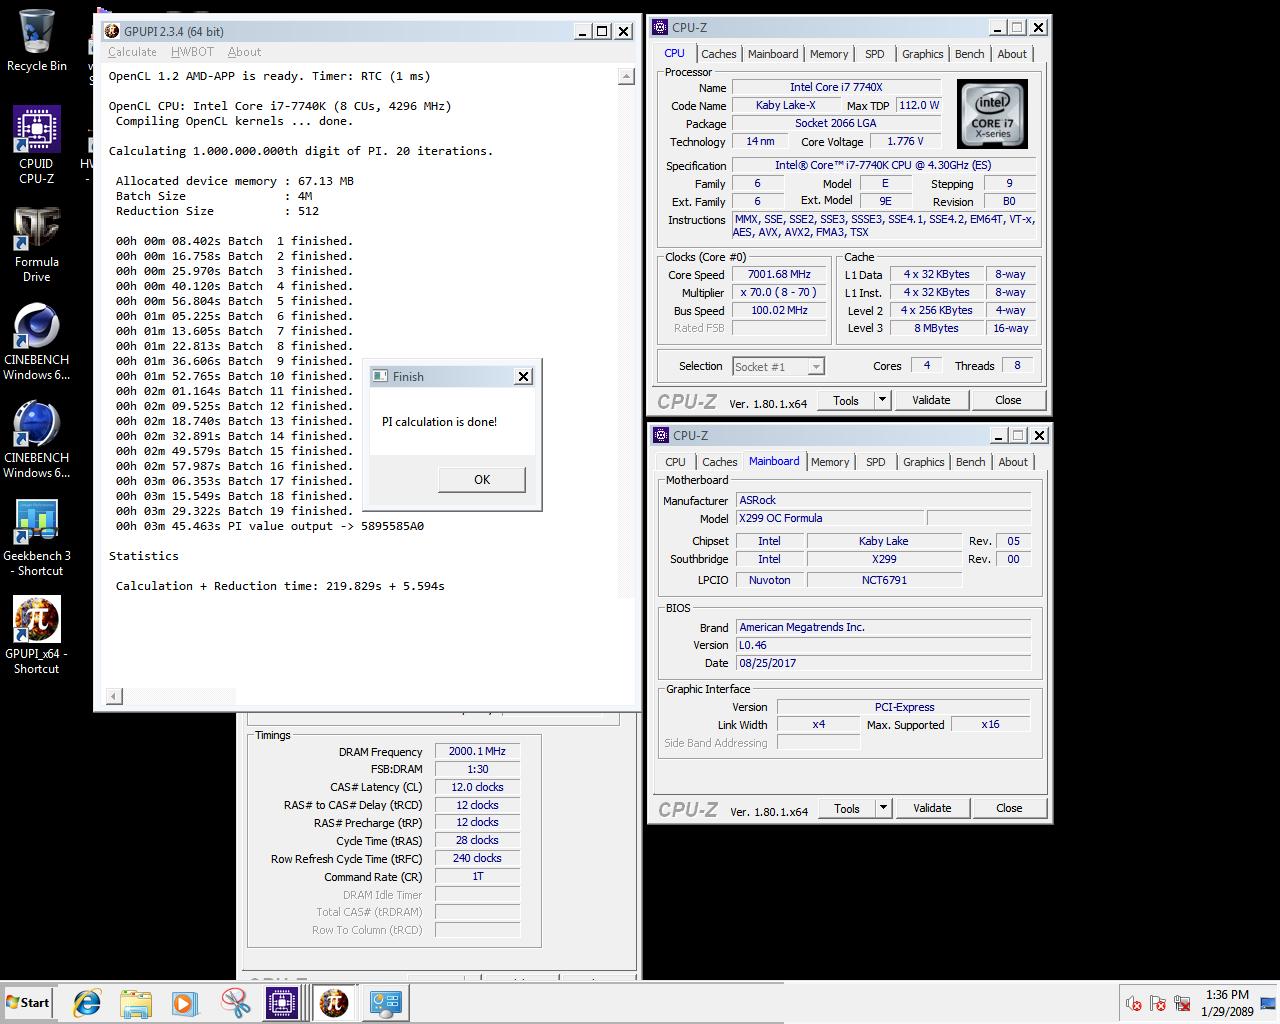
Task: Click the motherboard model X299 OC Formula
Action: 830,518
